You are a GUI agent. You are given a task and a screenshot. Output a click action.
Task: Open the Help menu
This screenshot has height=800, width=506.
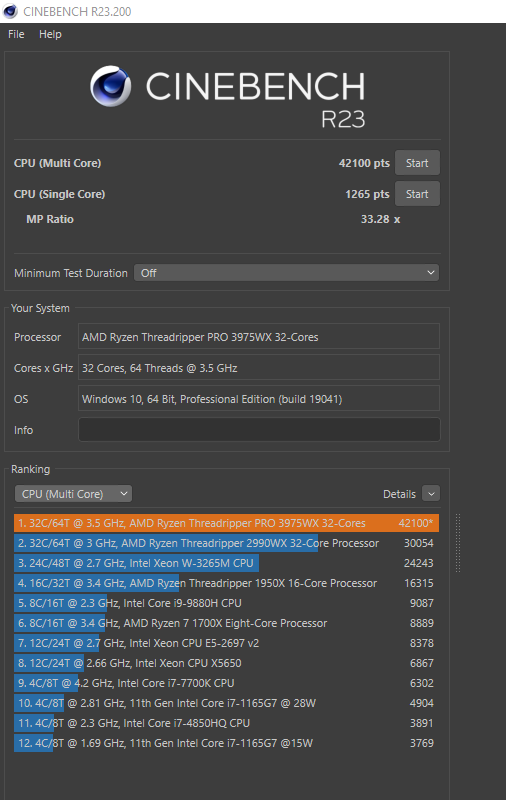(50, 34)
